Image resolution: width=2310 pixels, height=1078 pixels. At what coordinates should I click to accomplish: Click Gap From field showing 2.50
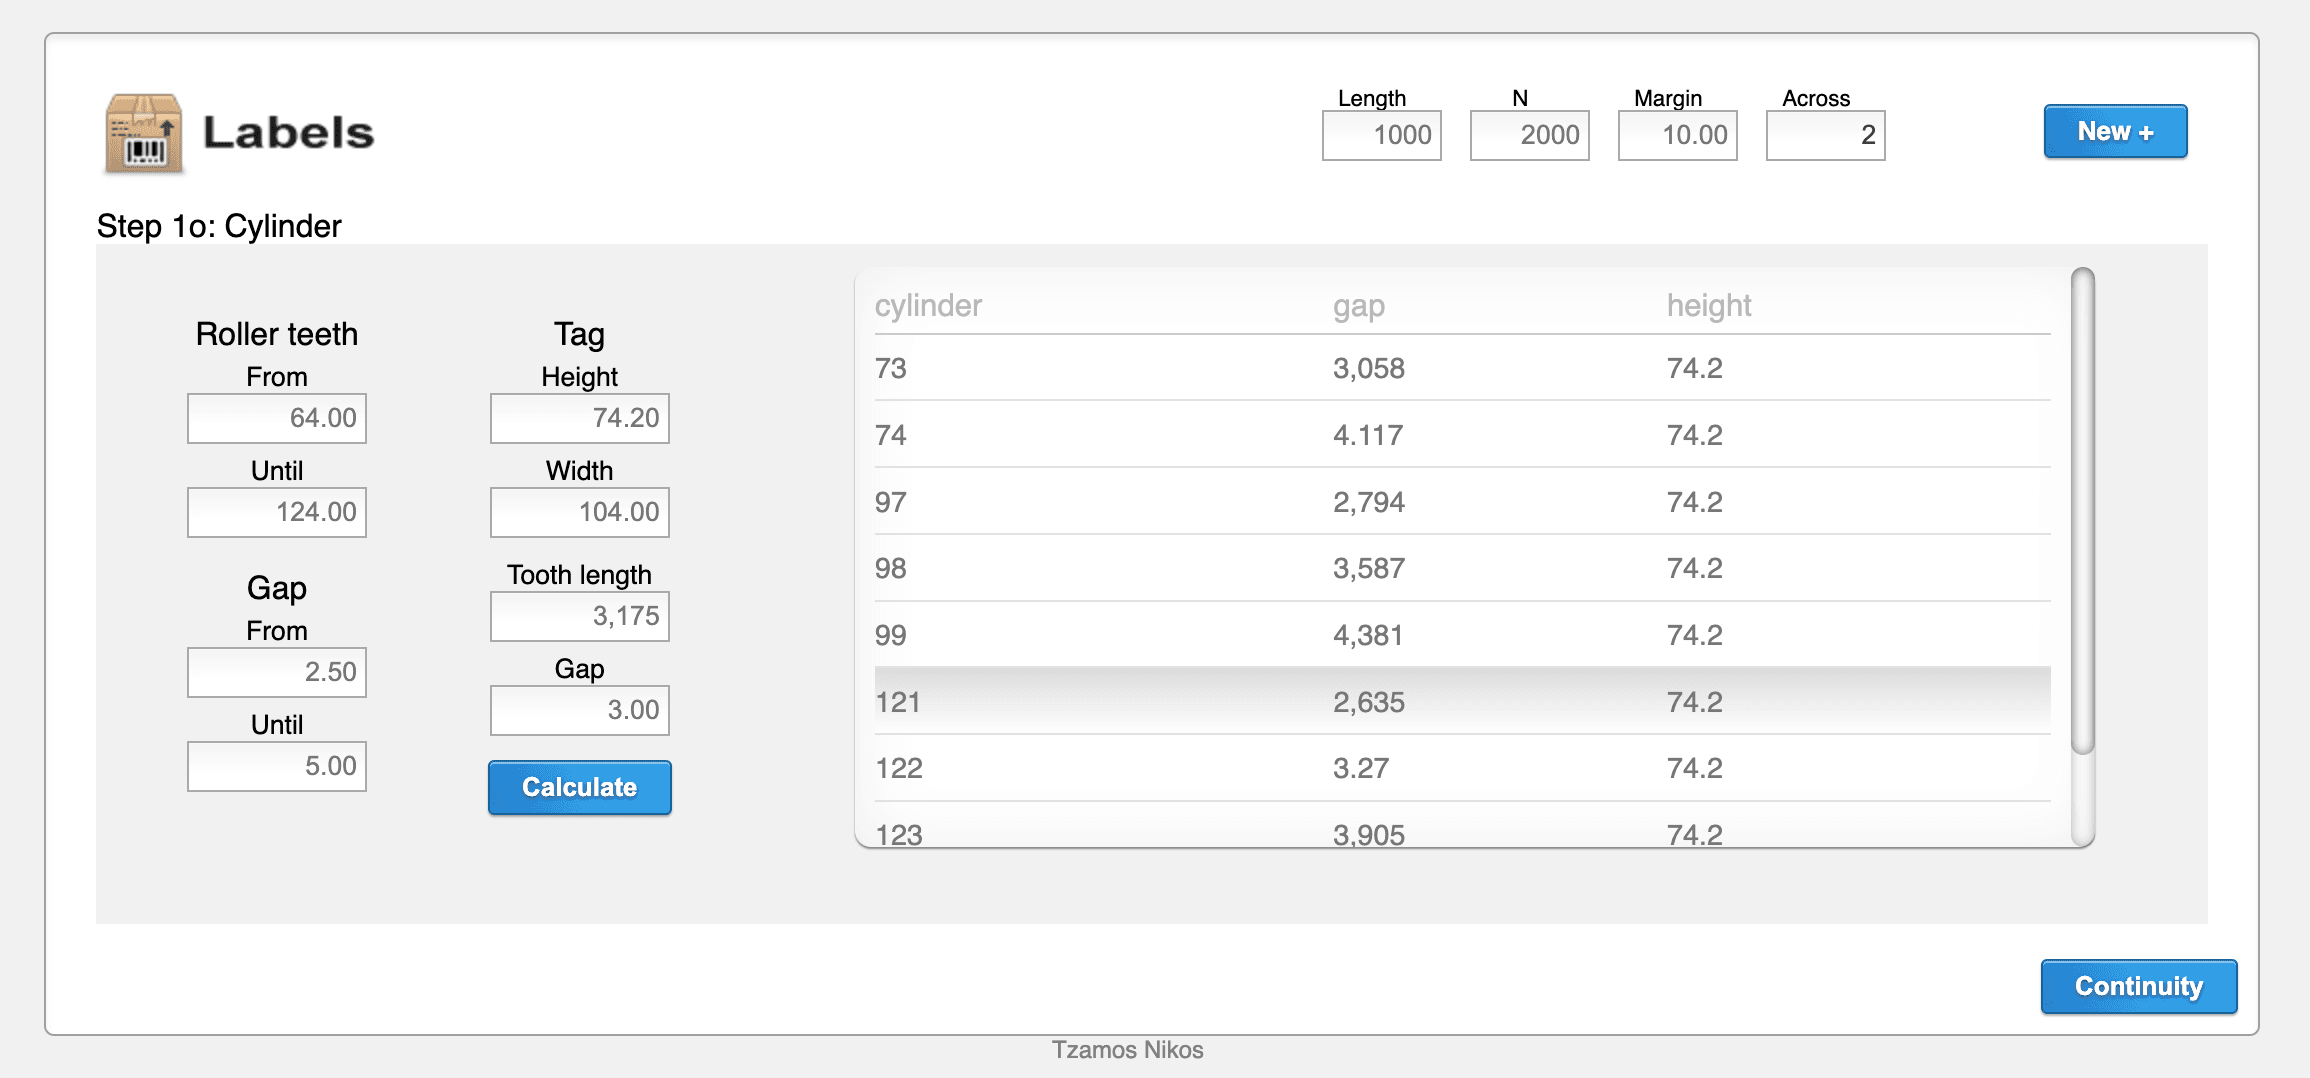pos(277,672)
